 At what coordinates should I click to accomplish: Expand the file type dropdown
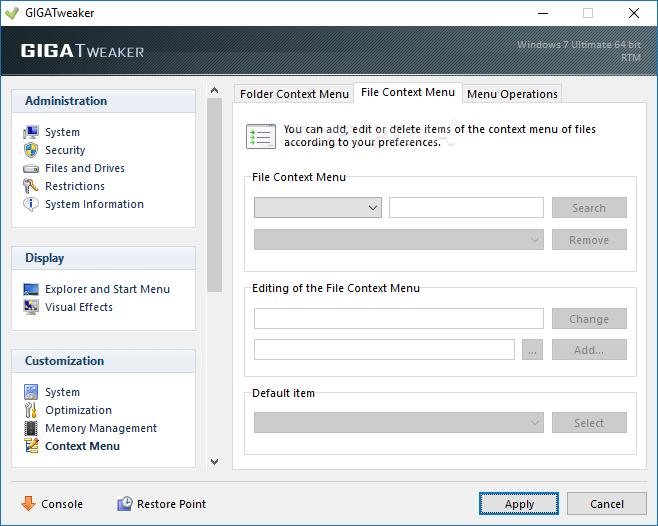click(x=318, y=207)
